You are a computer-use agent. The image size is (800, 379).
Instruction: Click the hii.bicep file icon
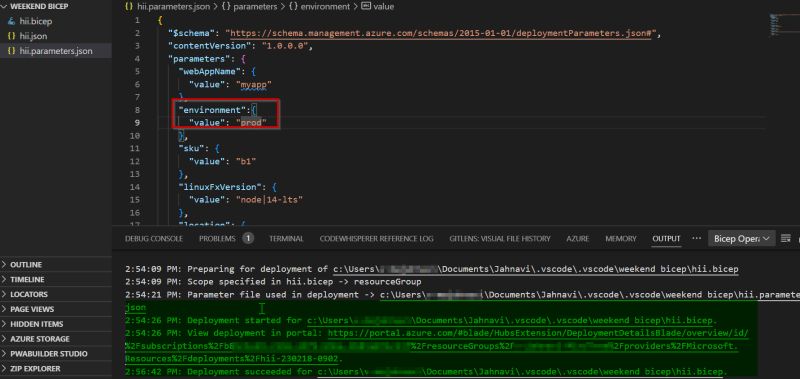point(11,21)
